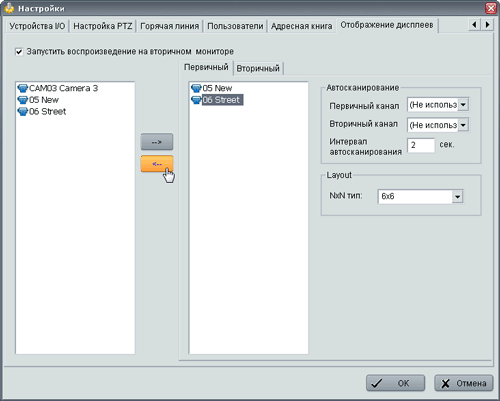Click camera icon beside 06 Street in left list
500x401 pixels.
(23, 112)
